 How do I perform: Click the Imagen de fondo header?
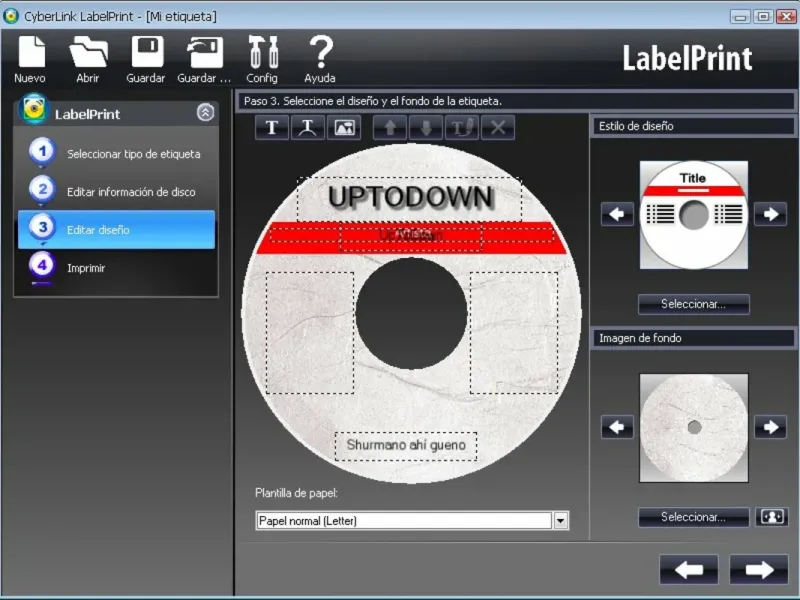[693, 338]
